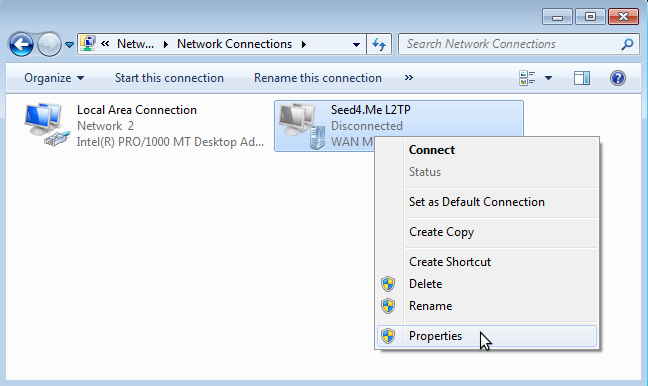
Task: Click the shield icon next to Properties
Action: pyautogui.click(x=388, y=336)
